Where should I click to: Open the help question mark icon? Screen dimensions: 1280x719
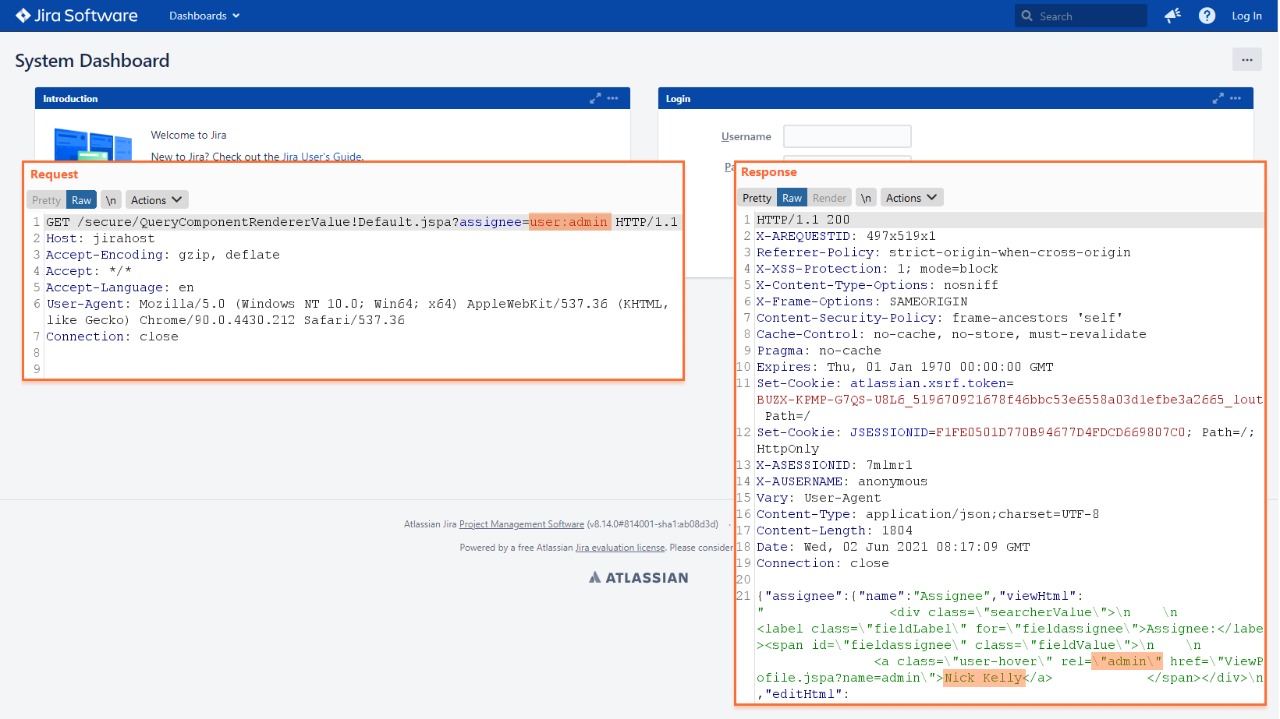1207,16
